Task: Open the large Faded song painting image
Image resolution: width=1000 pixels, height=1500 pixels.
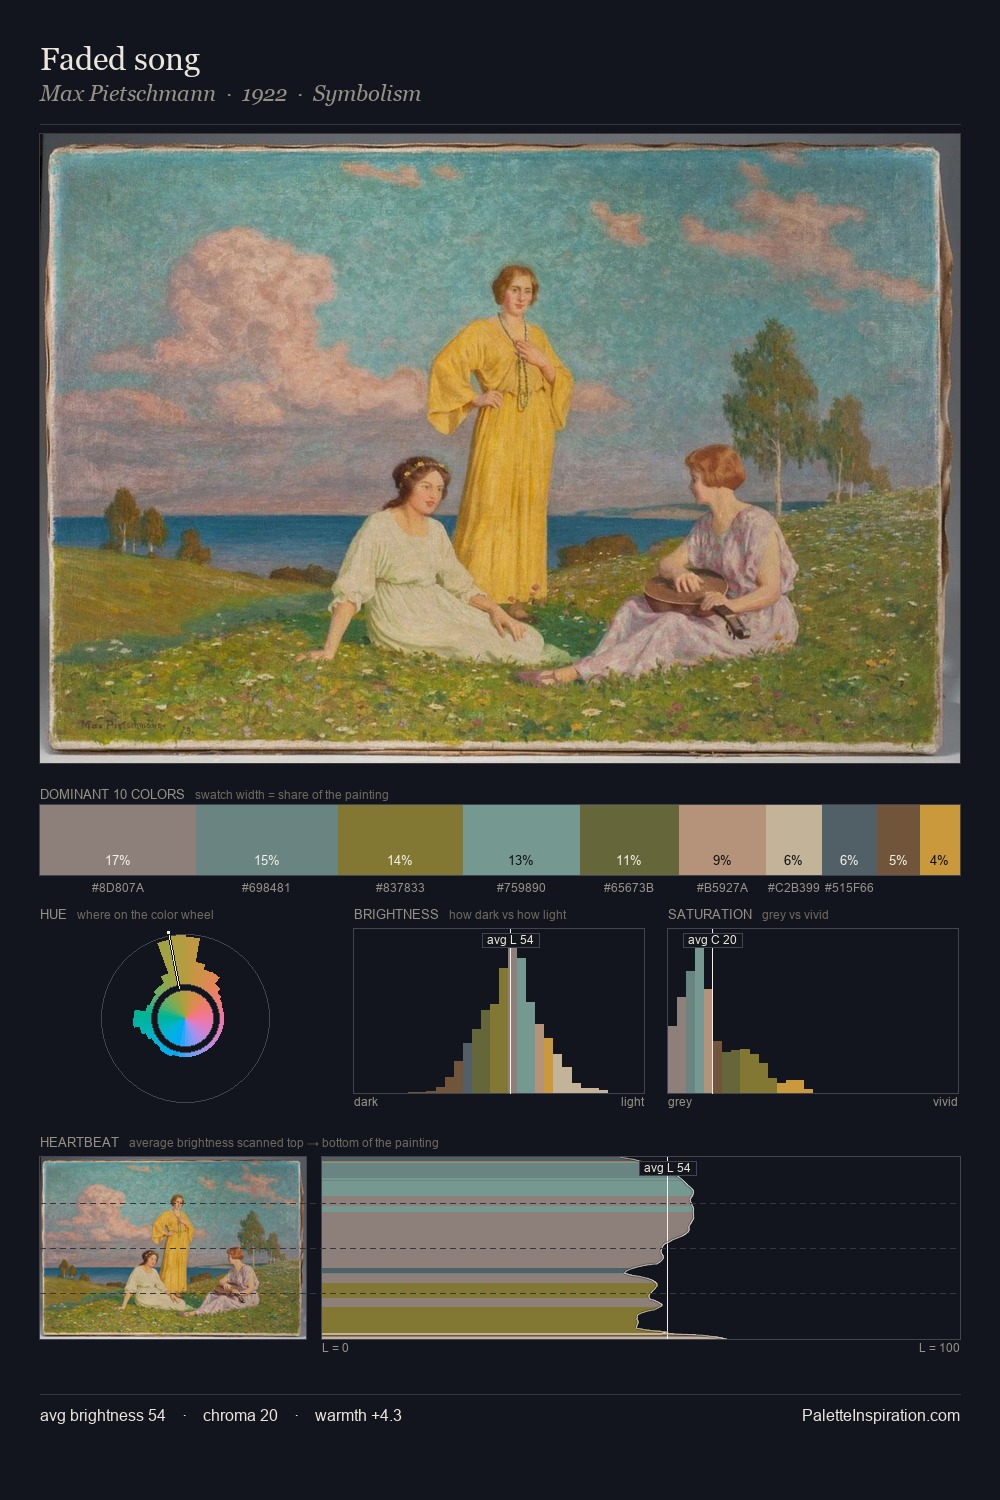Action: click(500, 448)
